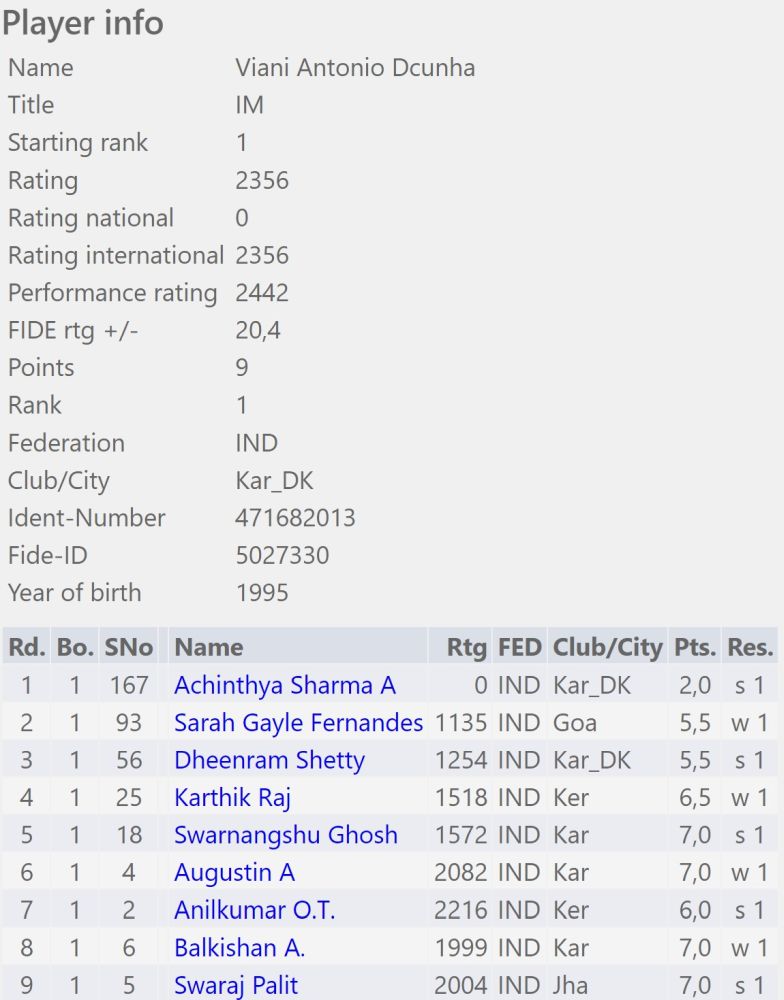Open Achinthya Sharma A player link
784x1000 pixels.
(285, 686)
